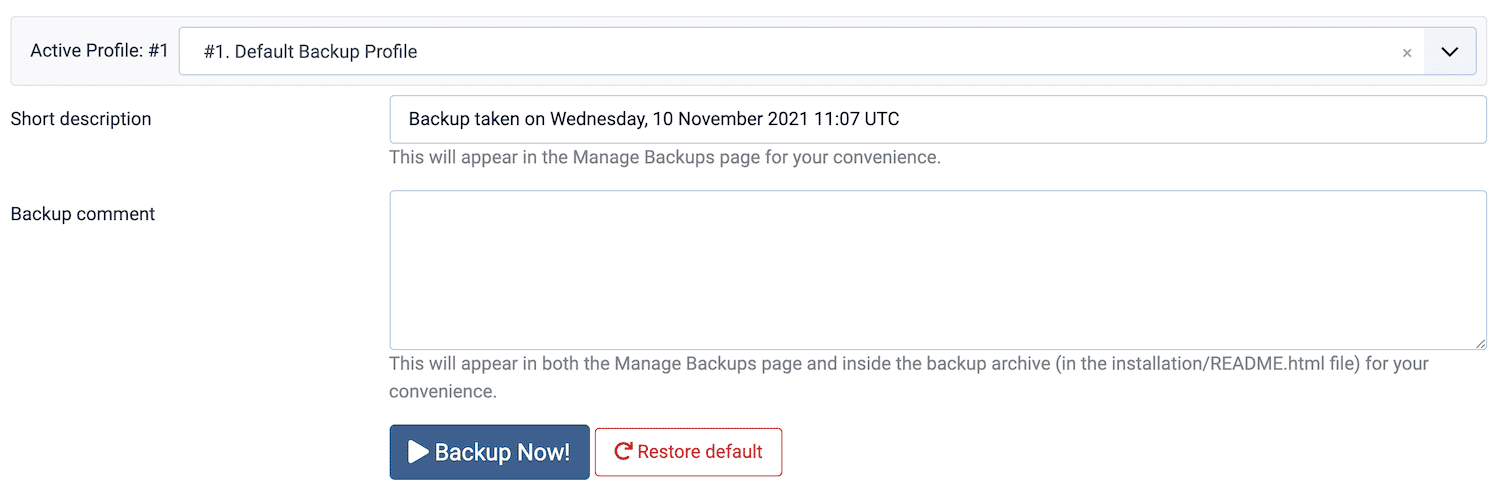Click the Short description help text
Viewport: 1500px width, 502px height.
664,158
